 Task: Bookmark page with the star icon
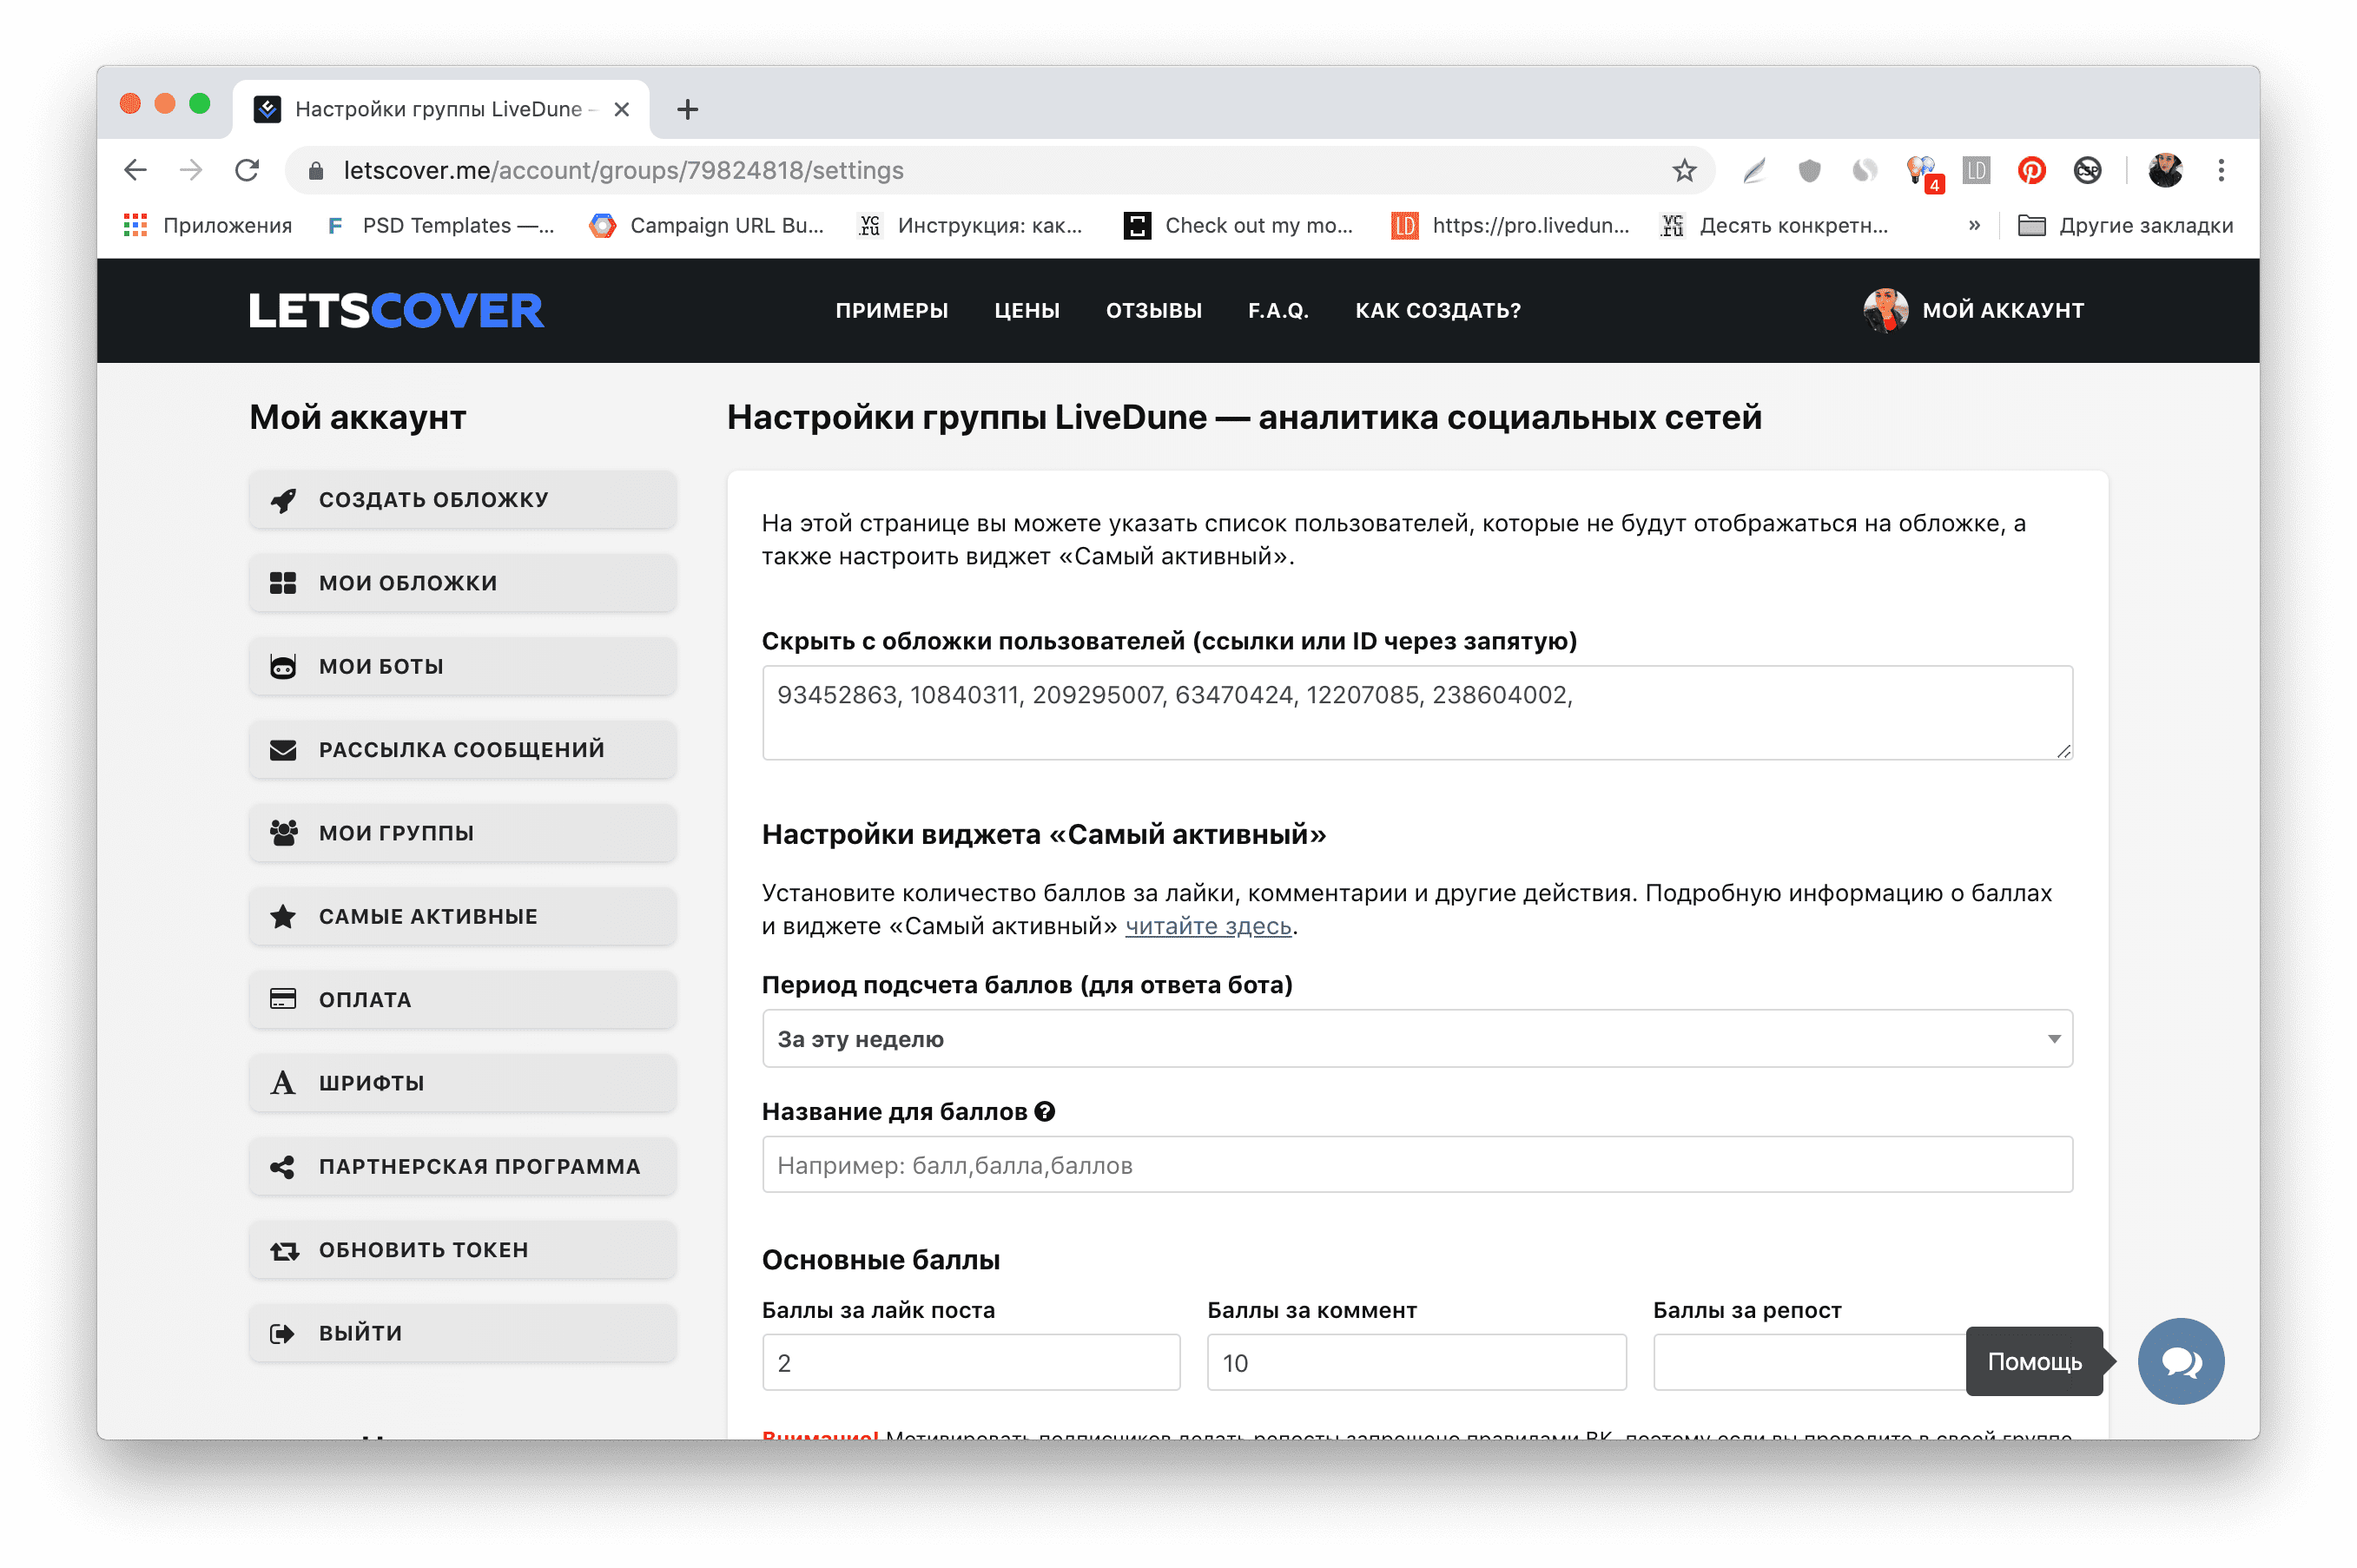[x=1684, y=171]
